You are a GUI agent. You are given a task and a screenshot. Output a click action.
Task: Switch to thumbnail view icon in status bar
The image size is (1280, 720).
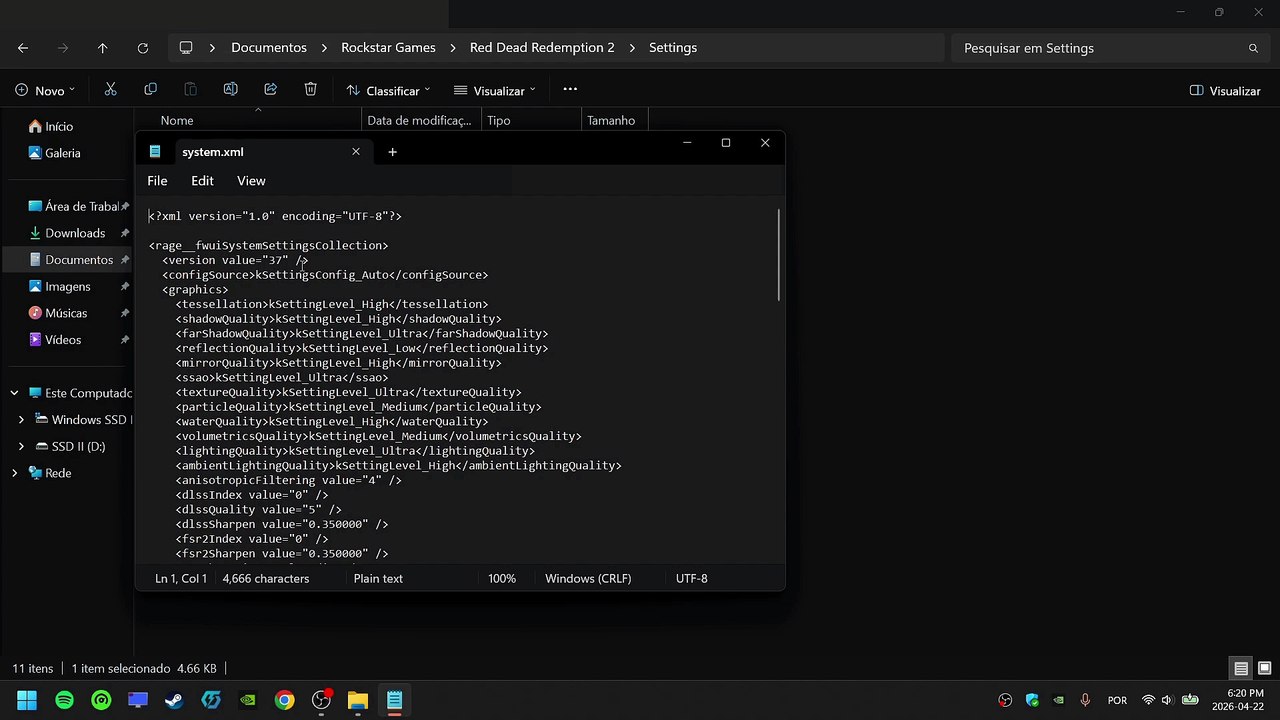click(1265, 669)
